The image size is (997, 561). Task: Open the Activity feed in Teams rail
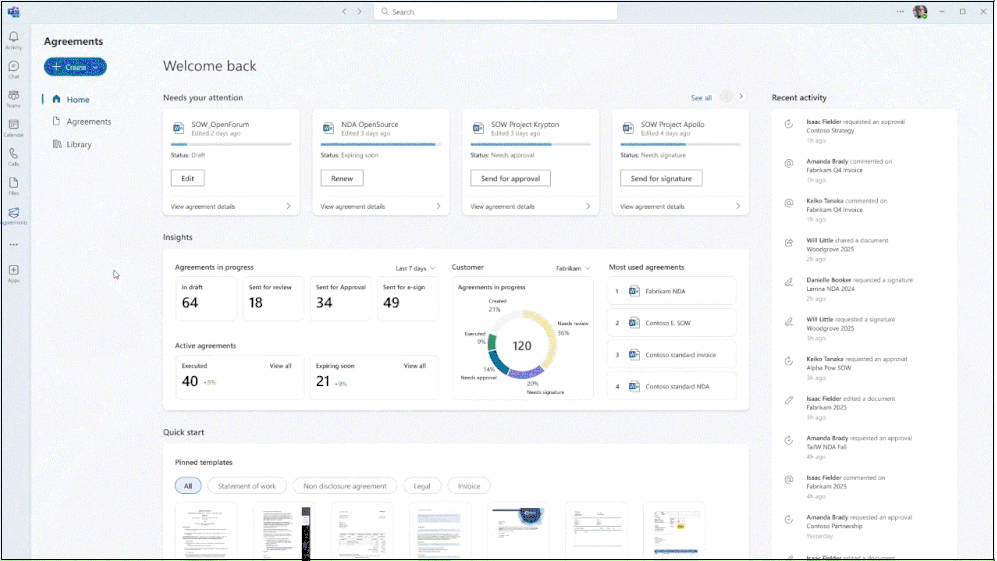click(13, 40)
